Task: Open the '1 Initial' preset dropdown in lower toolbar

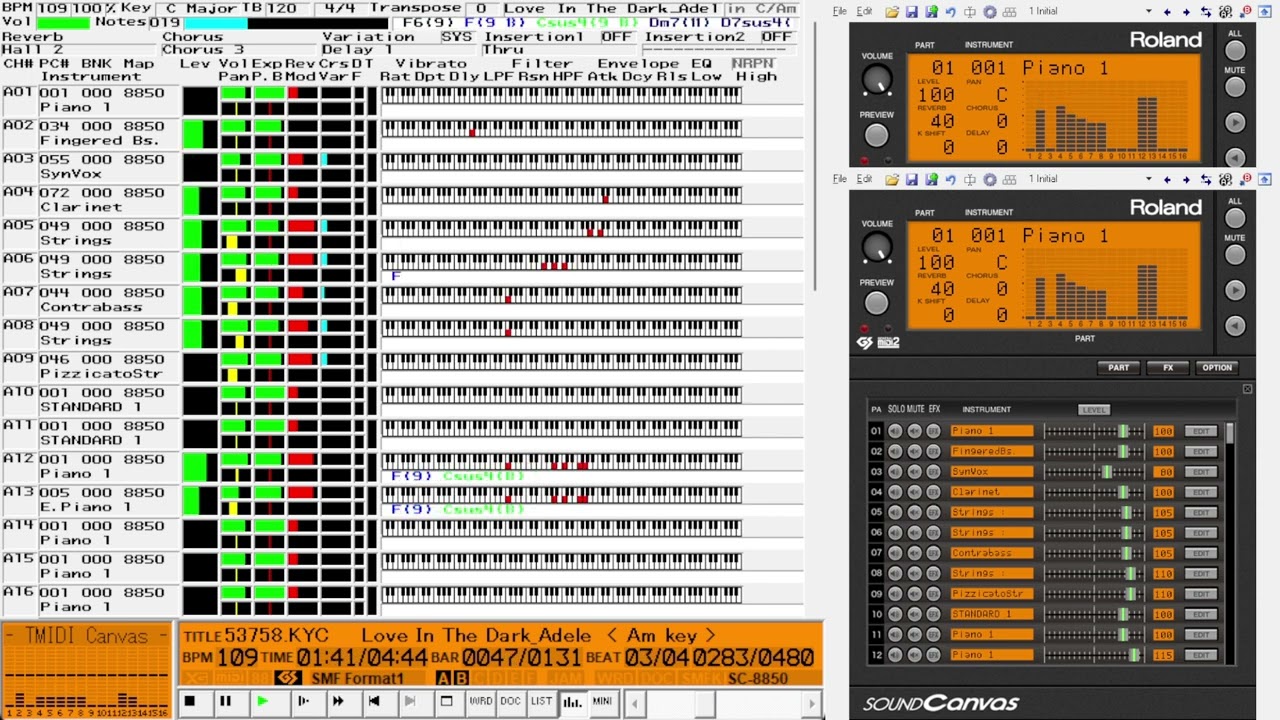Action: (1148, 180)
